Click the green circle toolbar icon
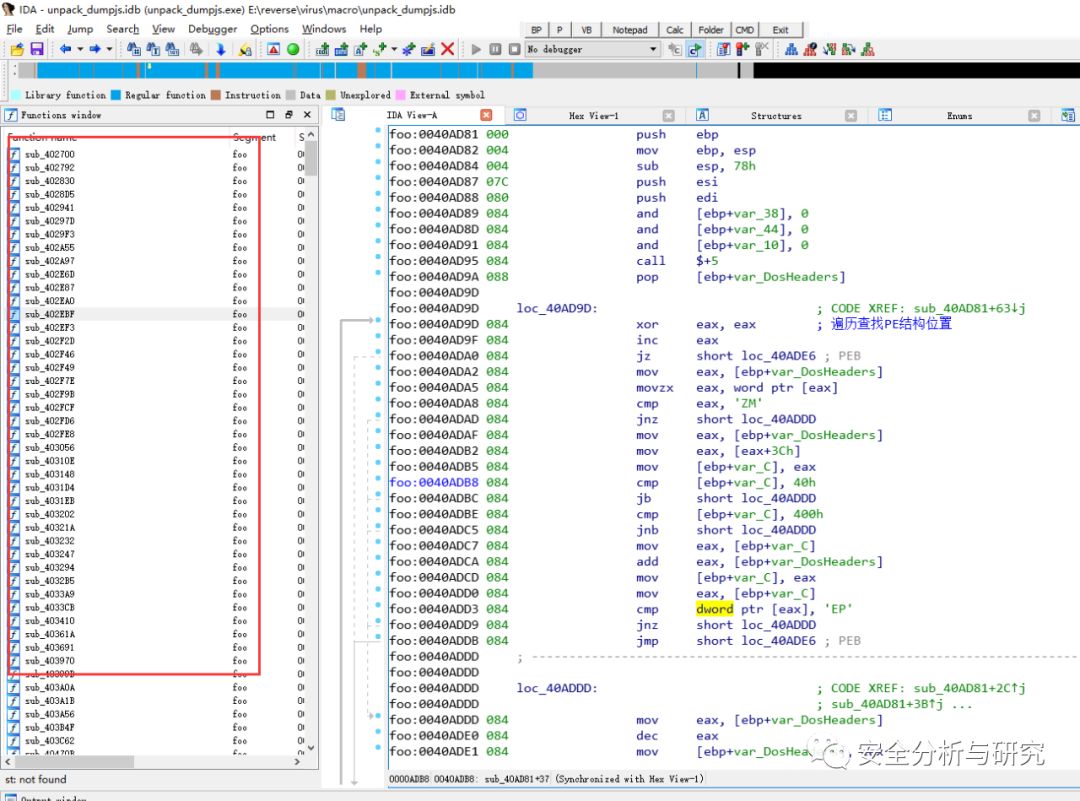Image resolution: width=1080 pixels, height=801 pixels. [293, 49]
